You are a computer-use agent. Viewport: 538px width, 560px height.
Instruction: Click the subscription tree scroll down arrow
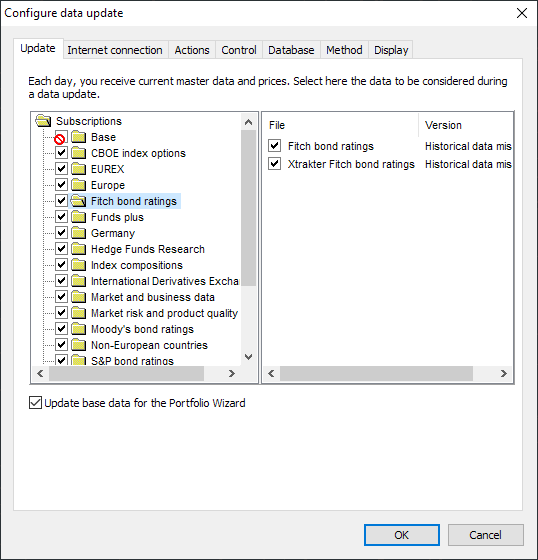[249, 356]
